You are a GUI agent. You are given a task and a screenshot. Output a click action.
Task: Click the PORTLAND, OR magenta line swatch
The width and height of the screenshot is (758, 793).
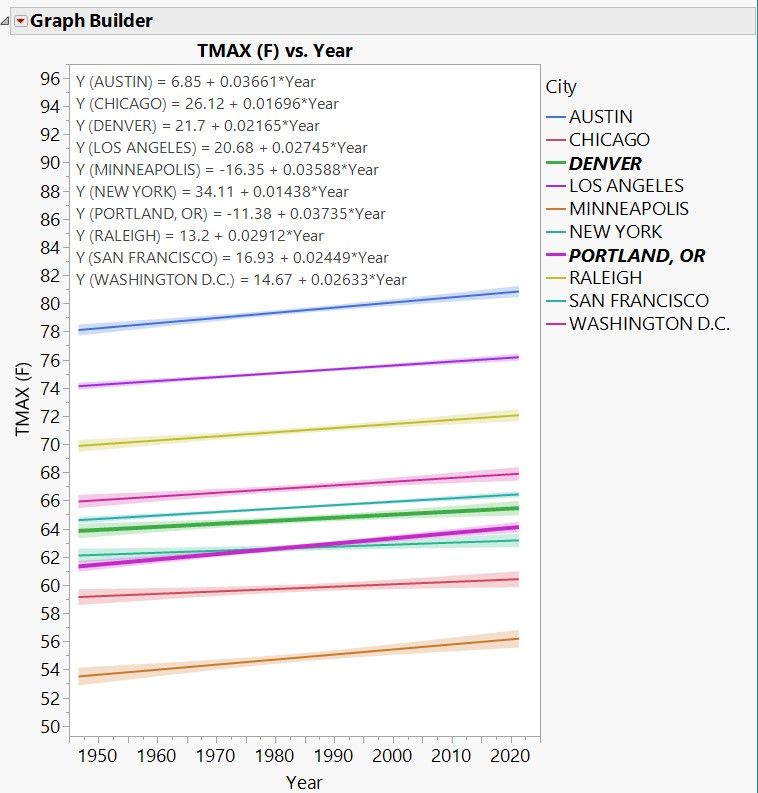point(555,255)
